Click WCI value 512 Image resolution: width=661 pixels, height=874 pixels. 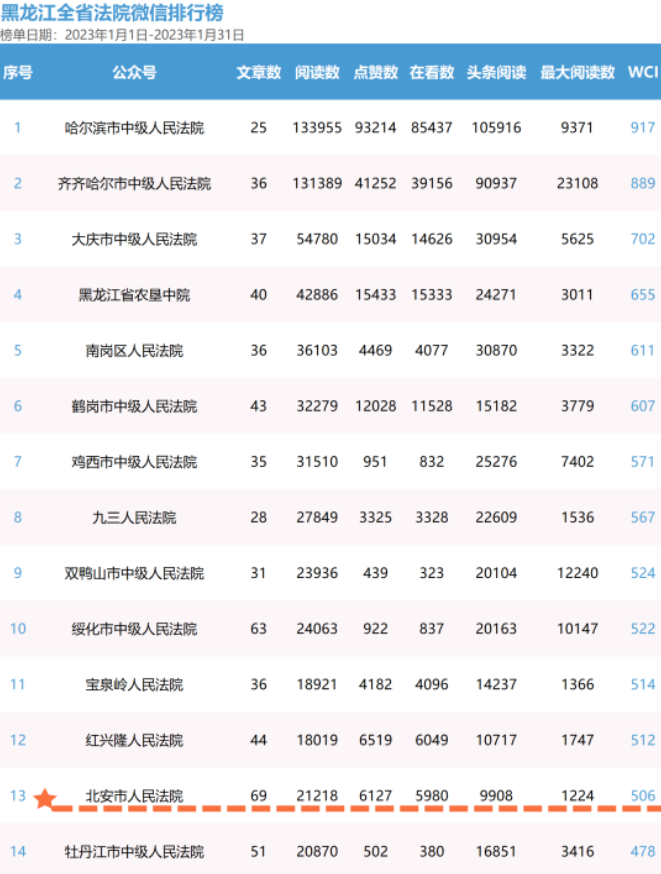click(x=643, y=740)
